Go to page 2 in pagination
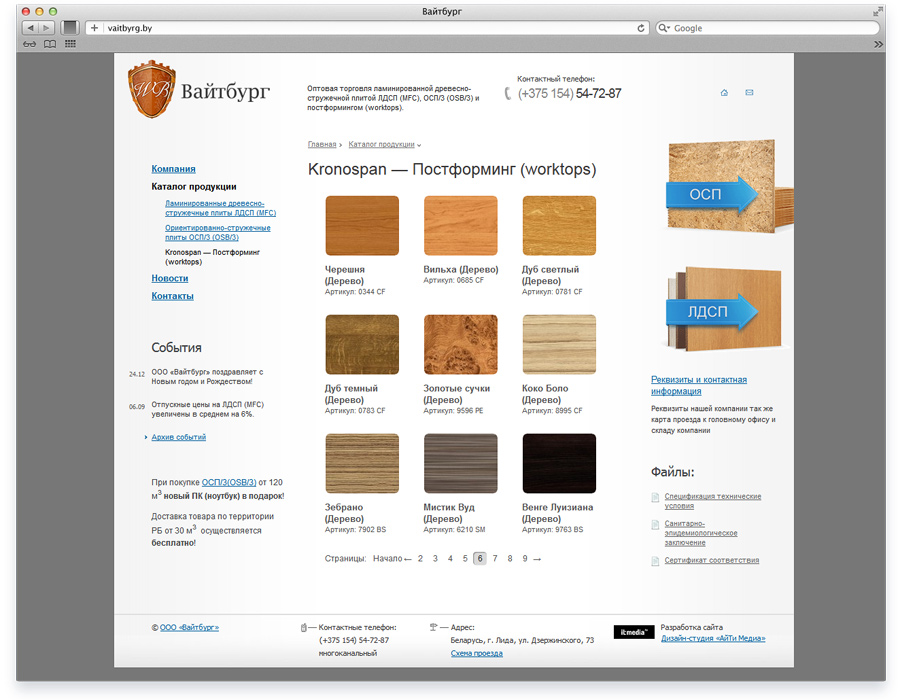900x700 pixels. point(420,558)
